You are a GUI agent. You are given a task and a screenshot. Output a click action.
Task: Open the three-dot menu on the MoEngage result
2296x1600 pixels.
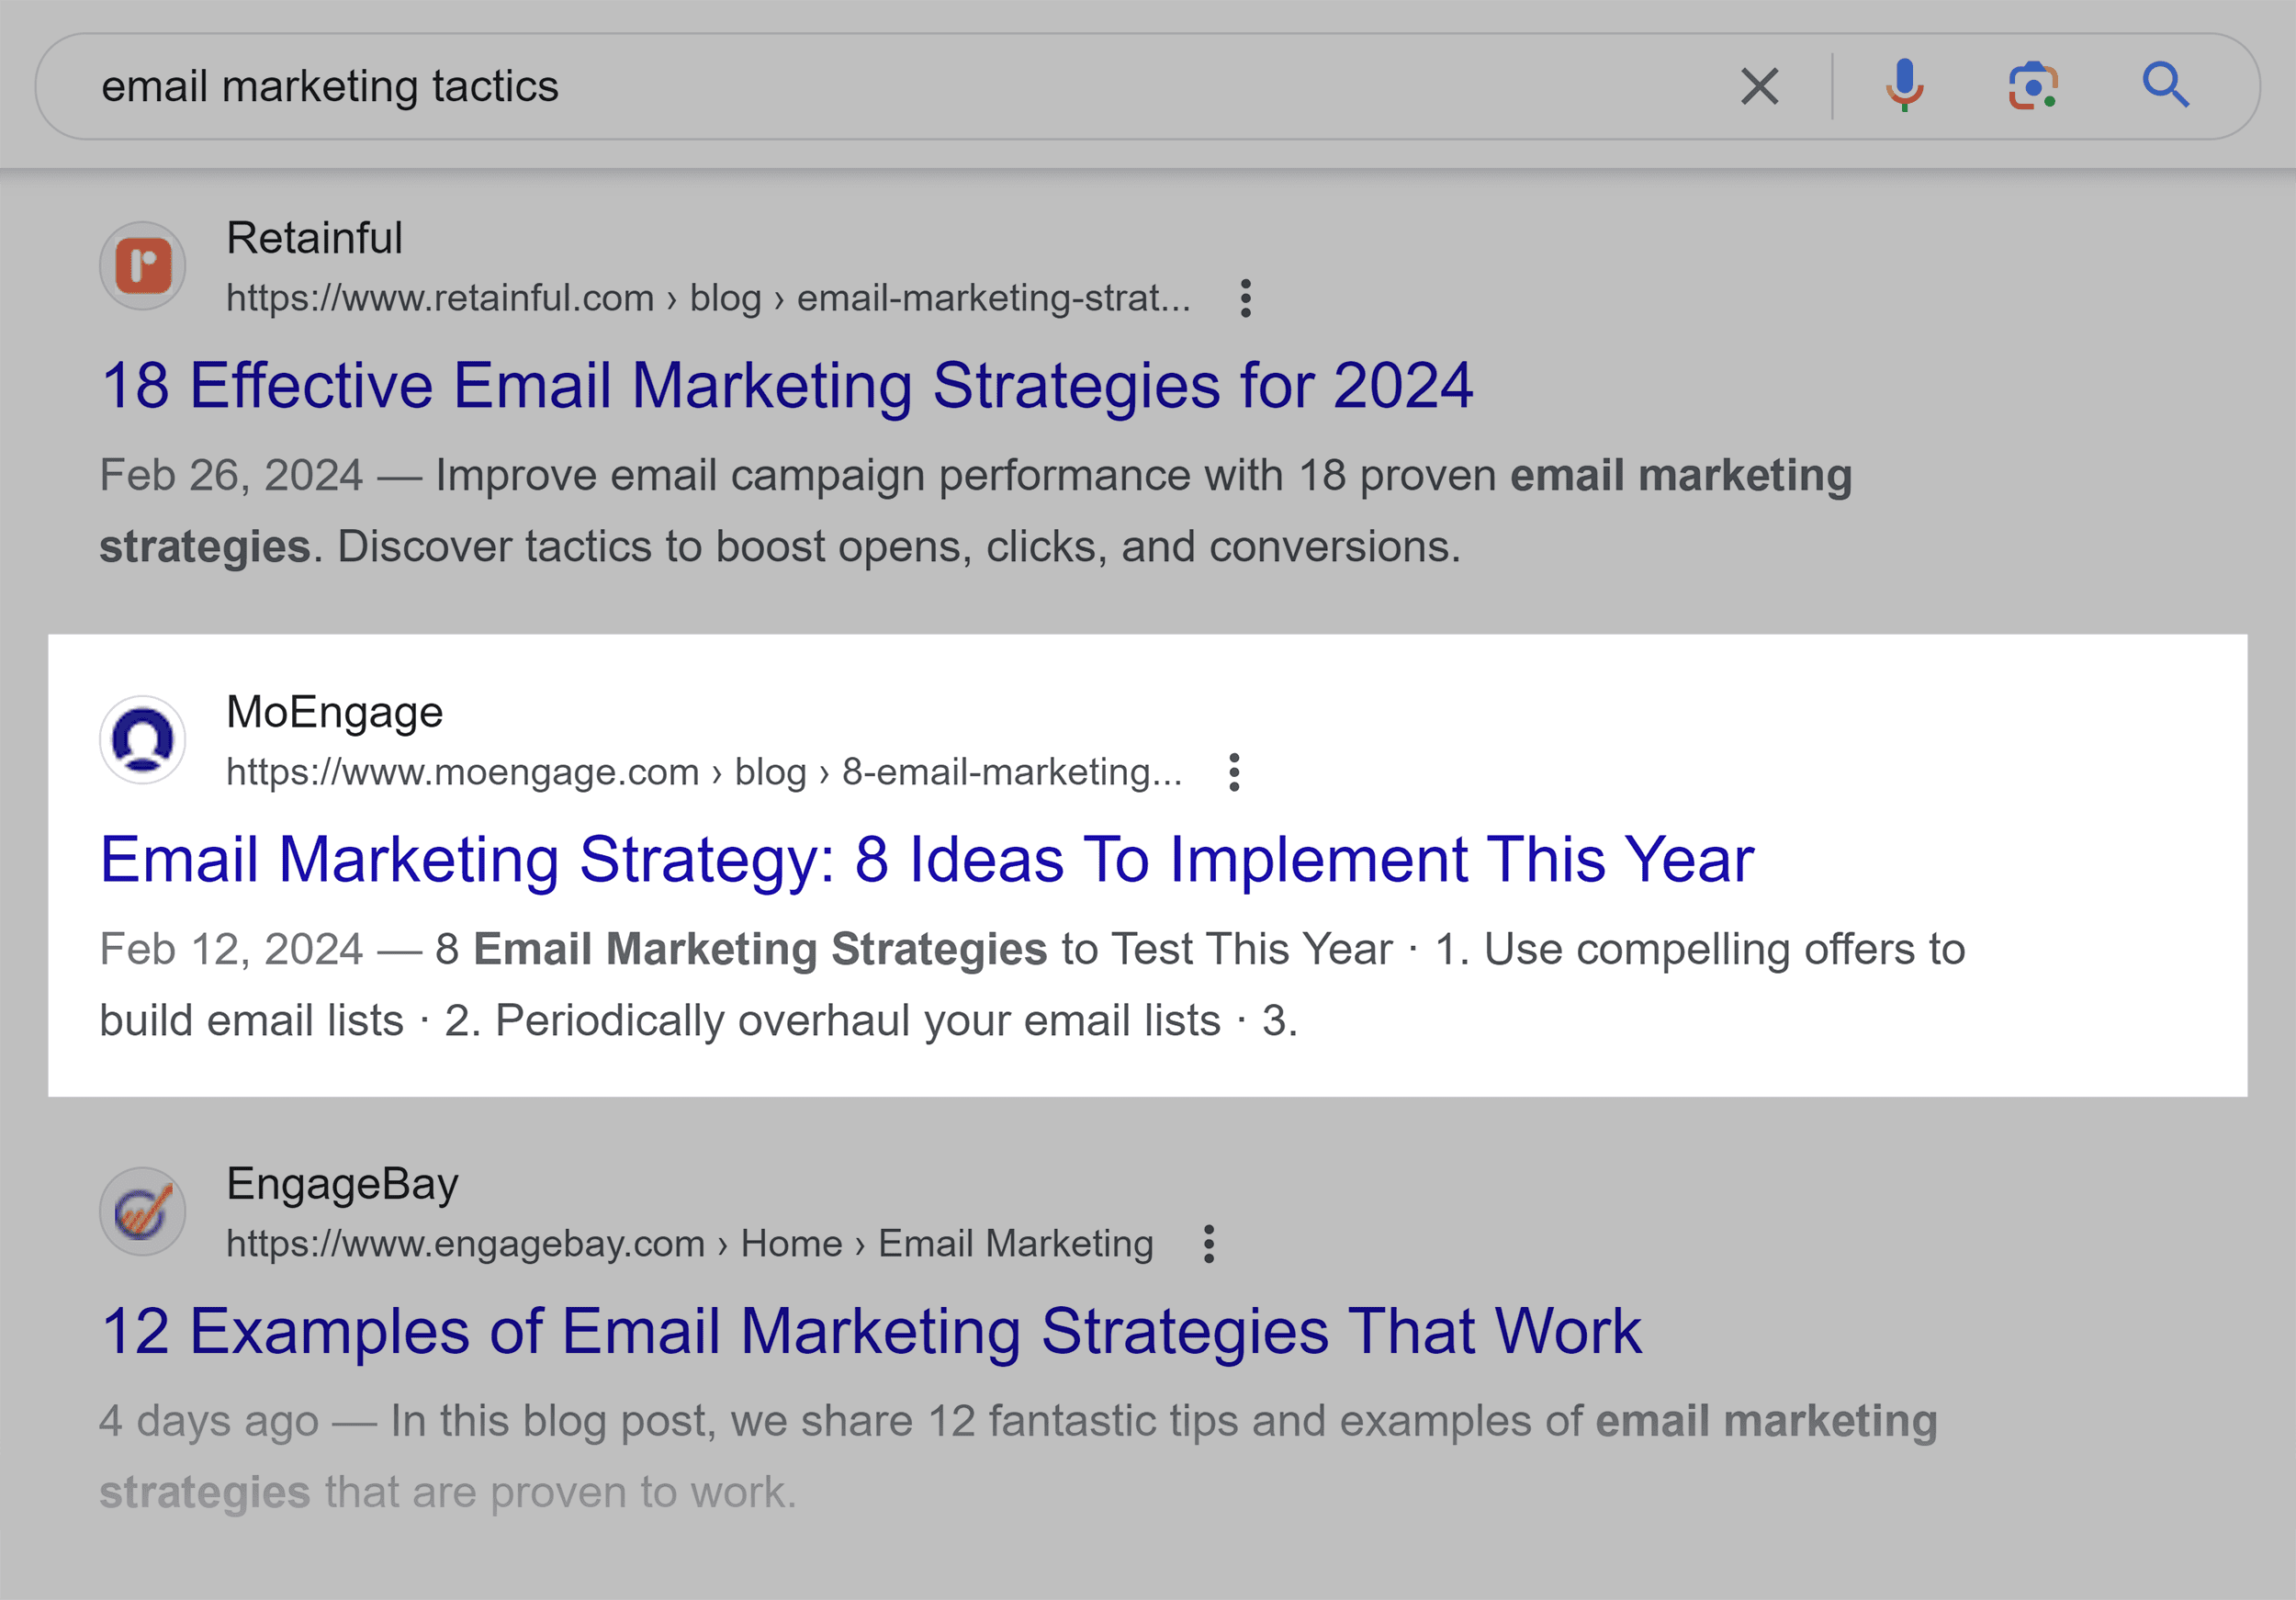click(x=1234, y=771)
